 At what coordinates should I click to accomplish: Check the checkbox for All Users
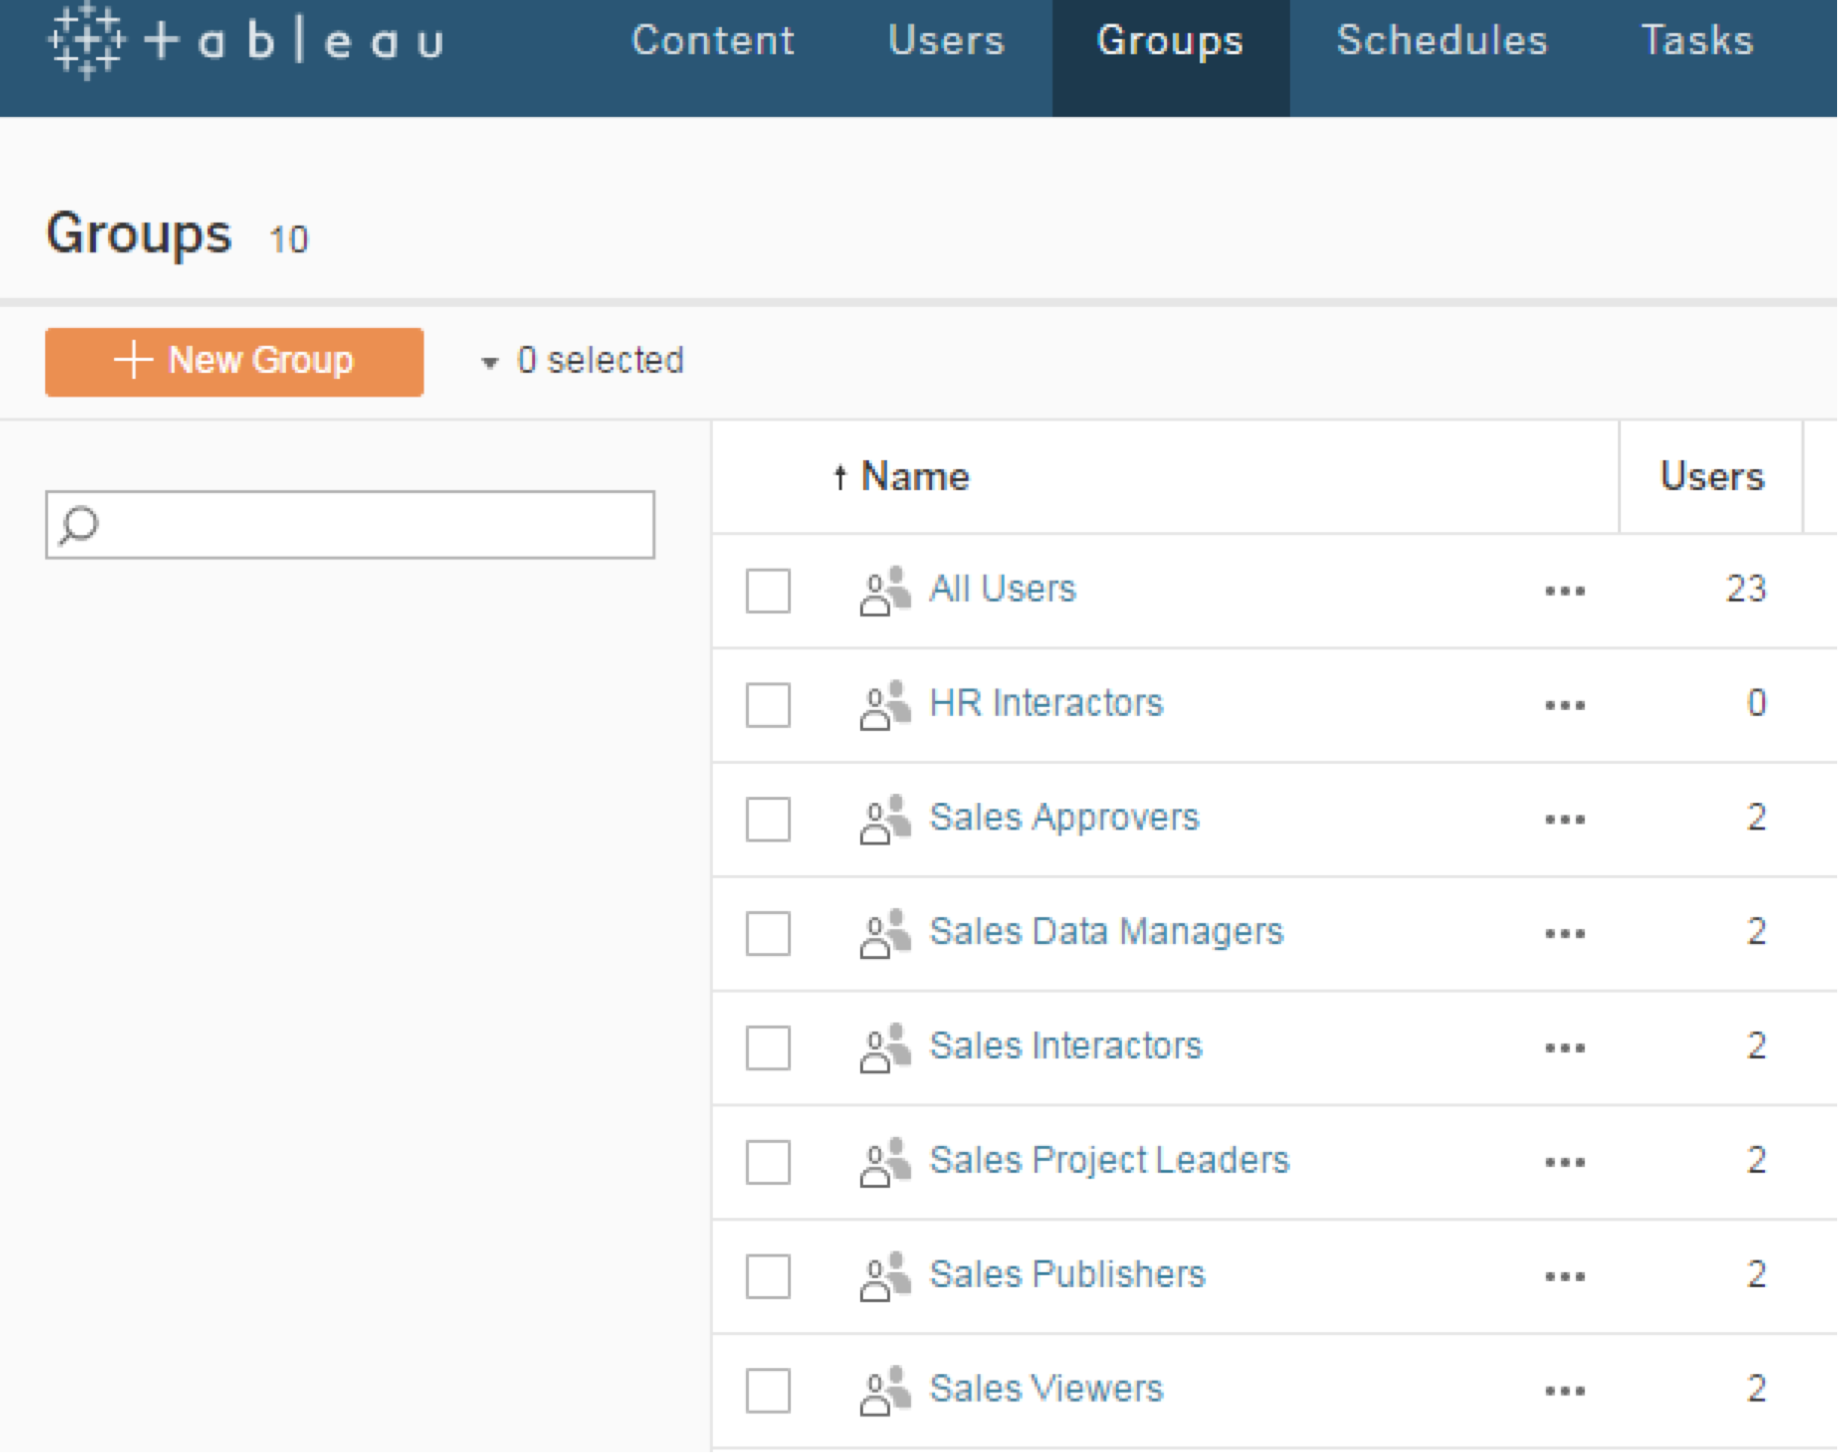767,590
